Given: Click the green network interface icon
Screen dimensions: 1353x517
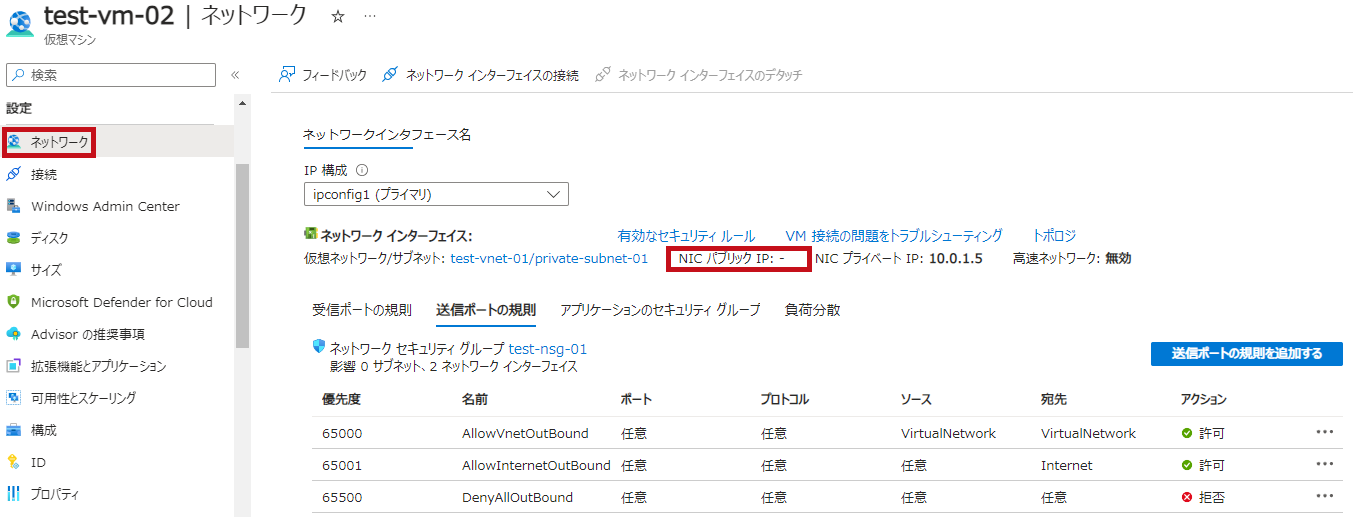Looking at the screenshot, I should click(x=310, y=234).
